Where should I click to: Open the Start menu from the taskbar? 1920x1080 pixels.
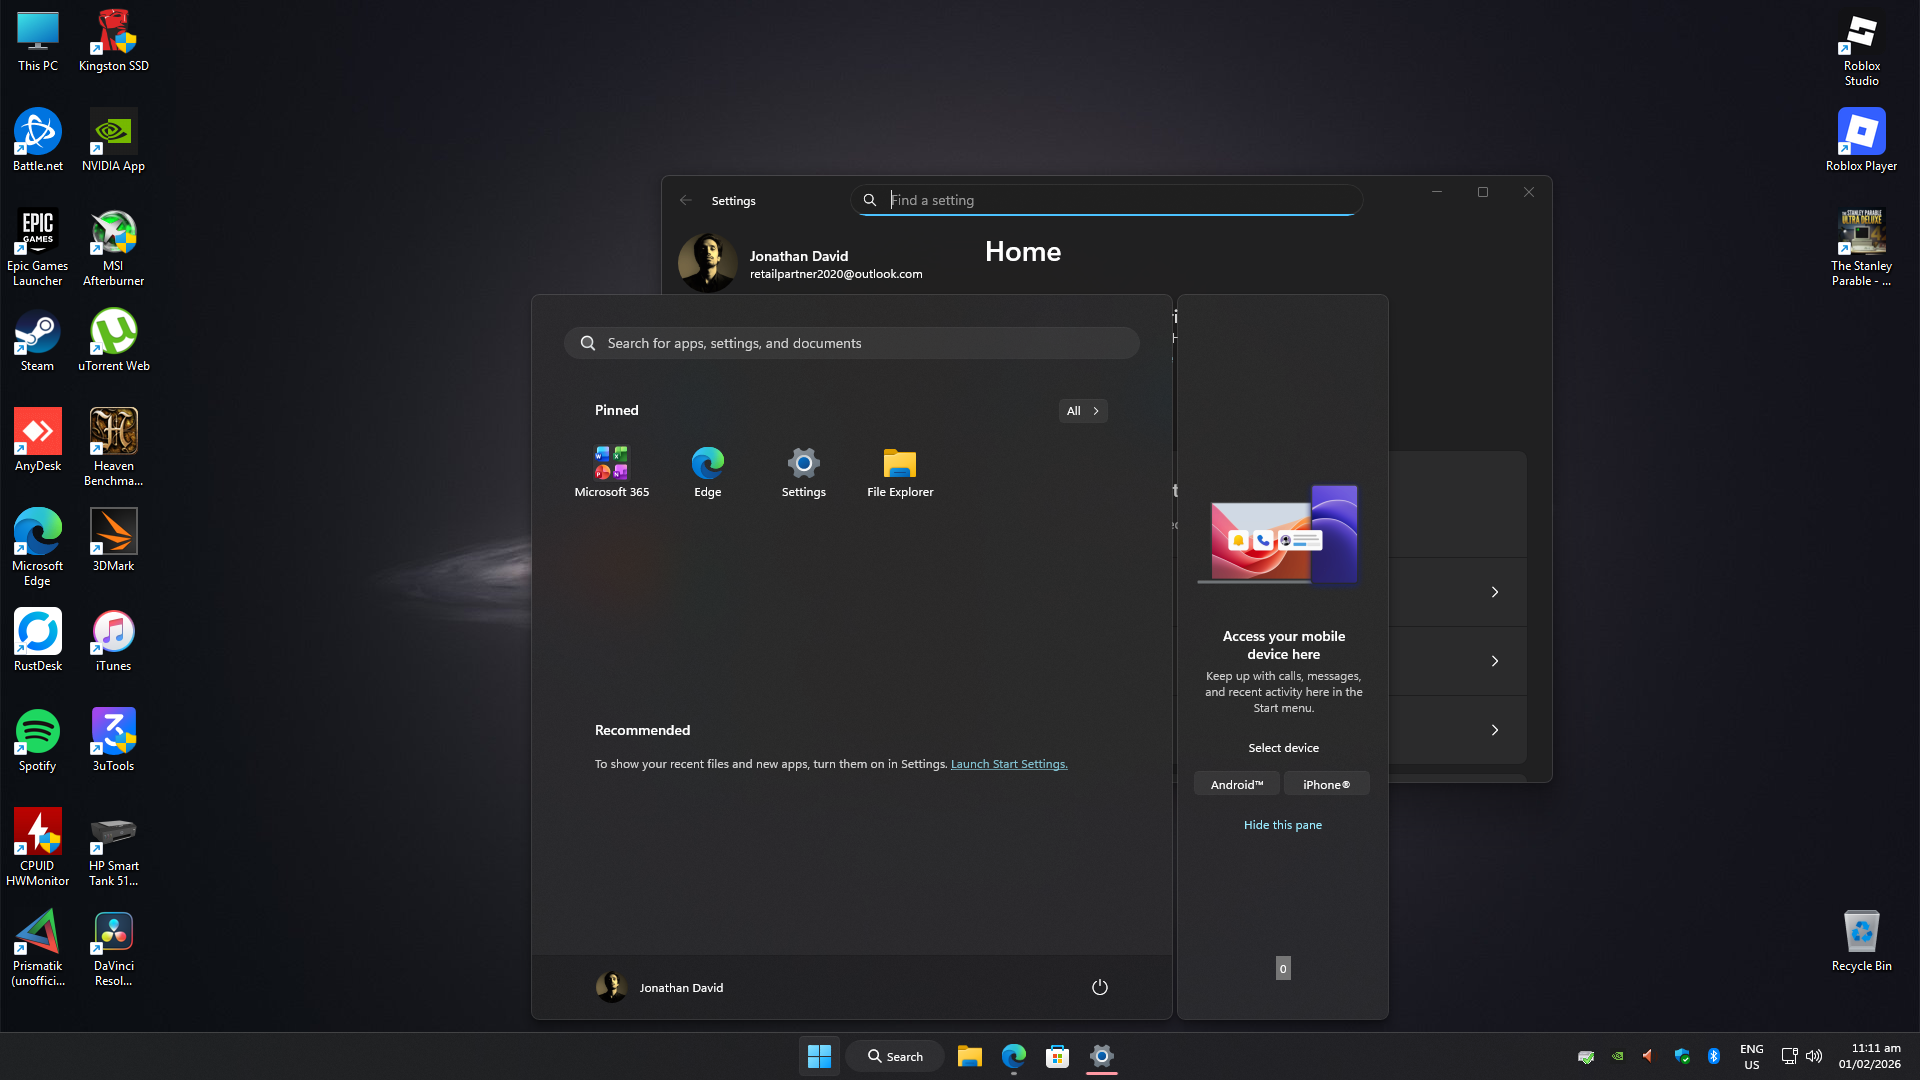click(819, 1056)
